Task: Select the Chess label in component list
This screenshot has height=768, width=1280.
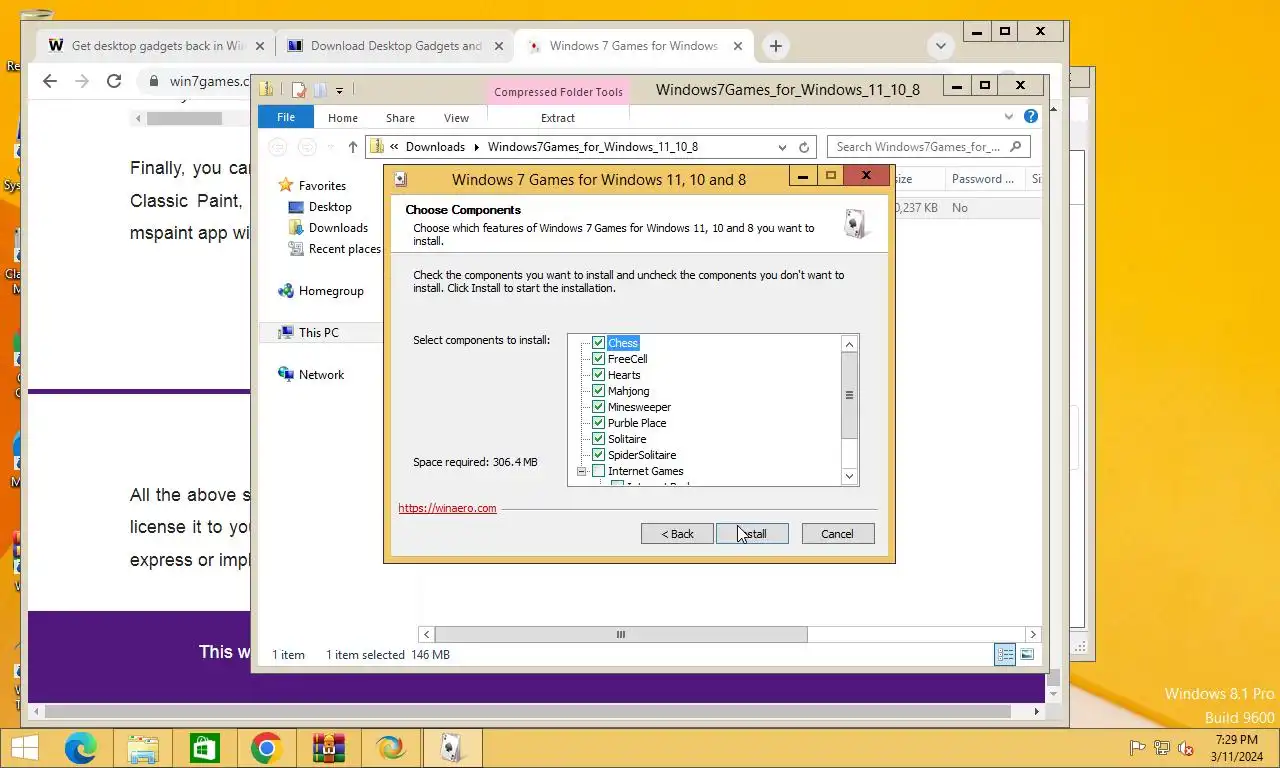Action: (623, 343)
